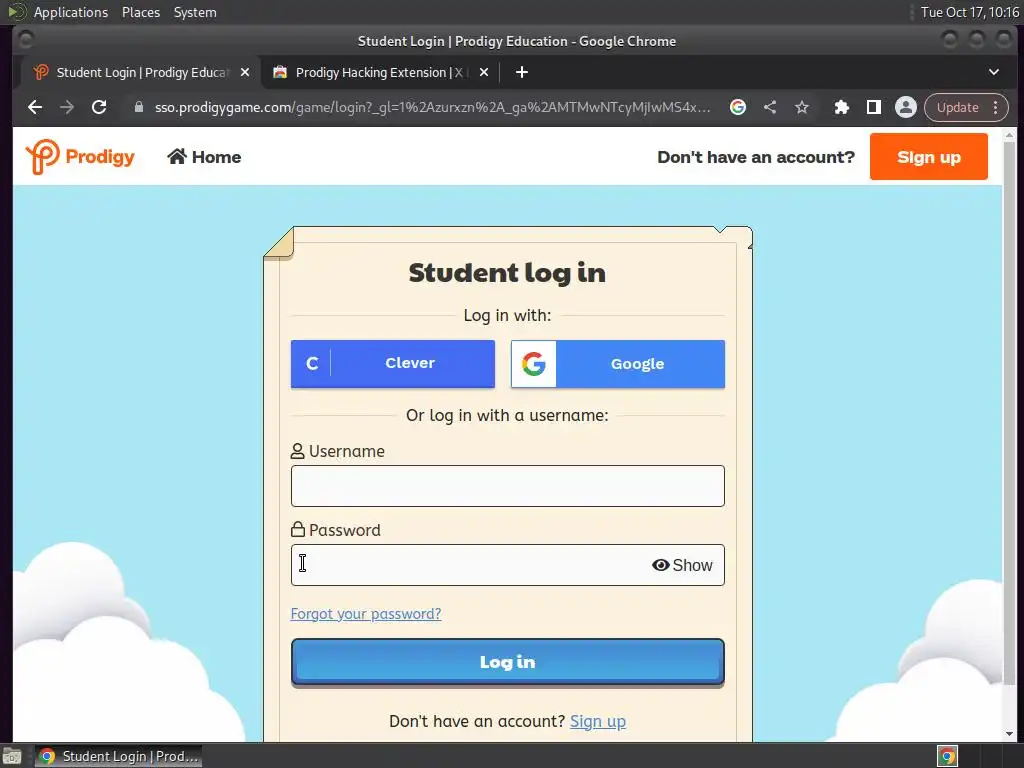Open the Places menu

tap(140, 12)
